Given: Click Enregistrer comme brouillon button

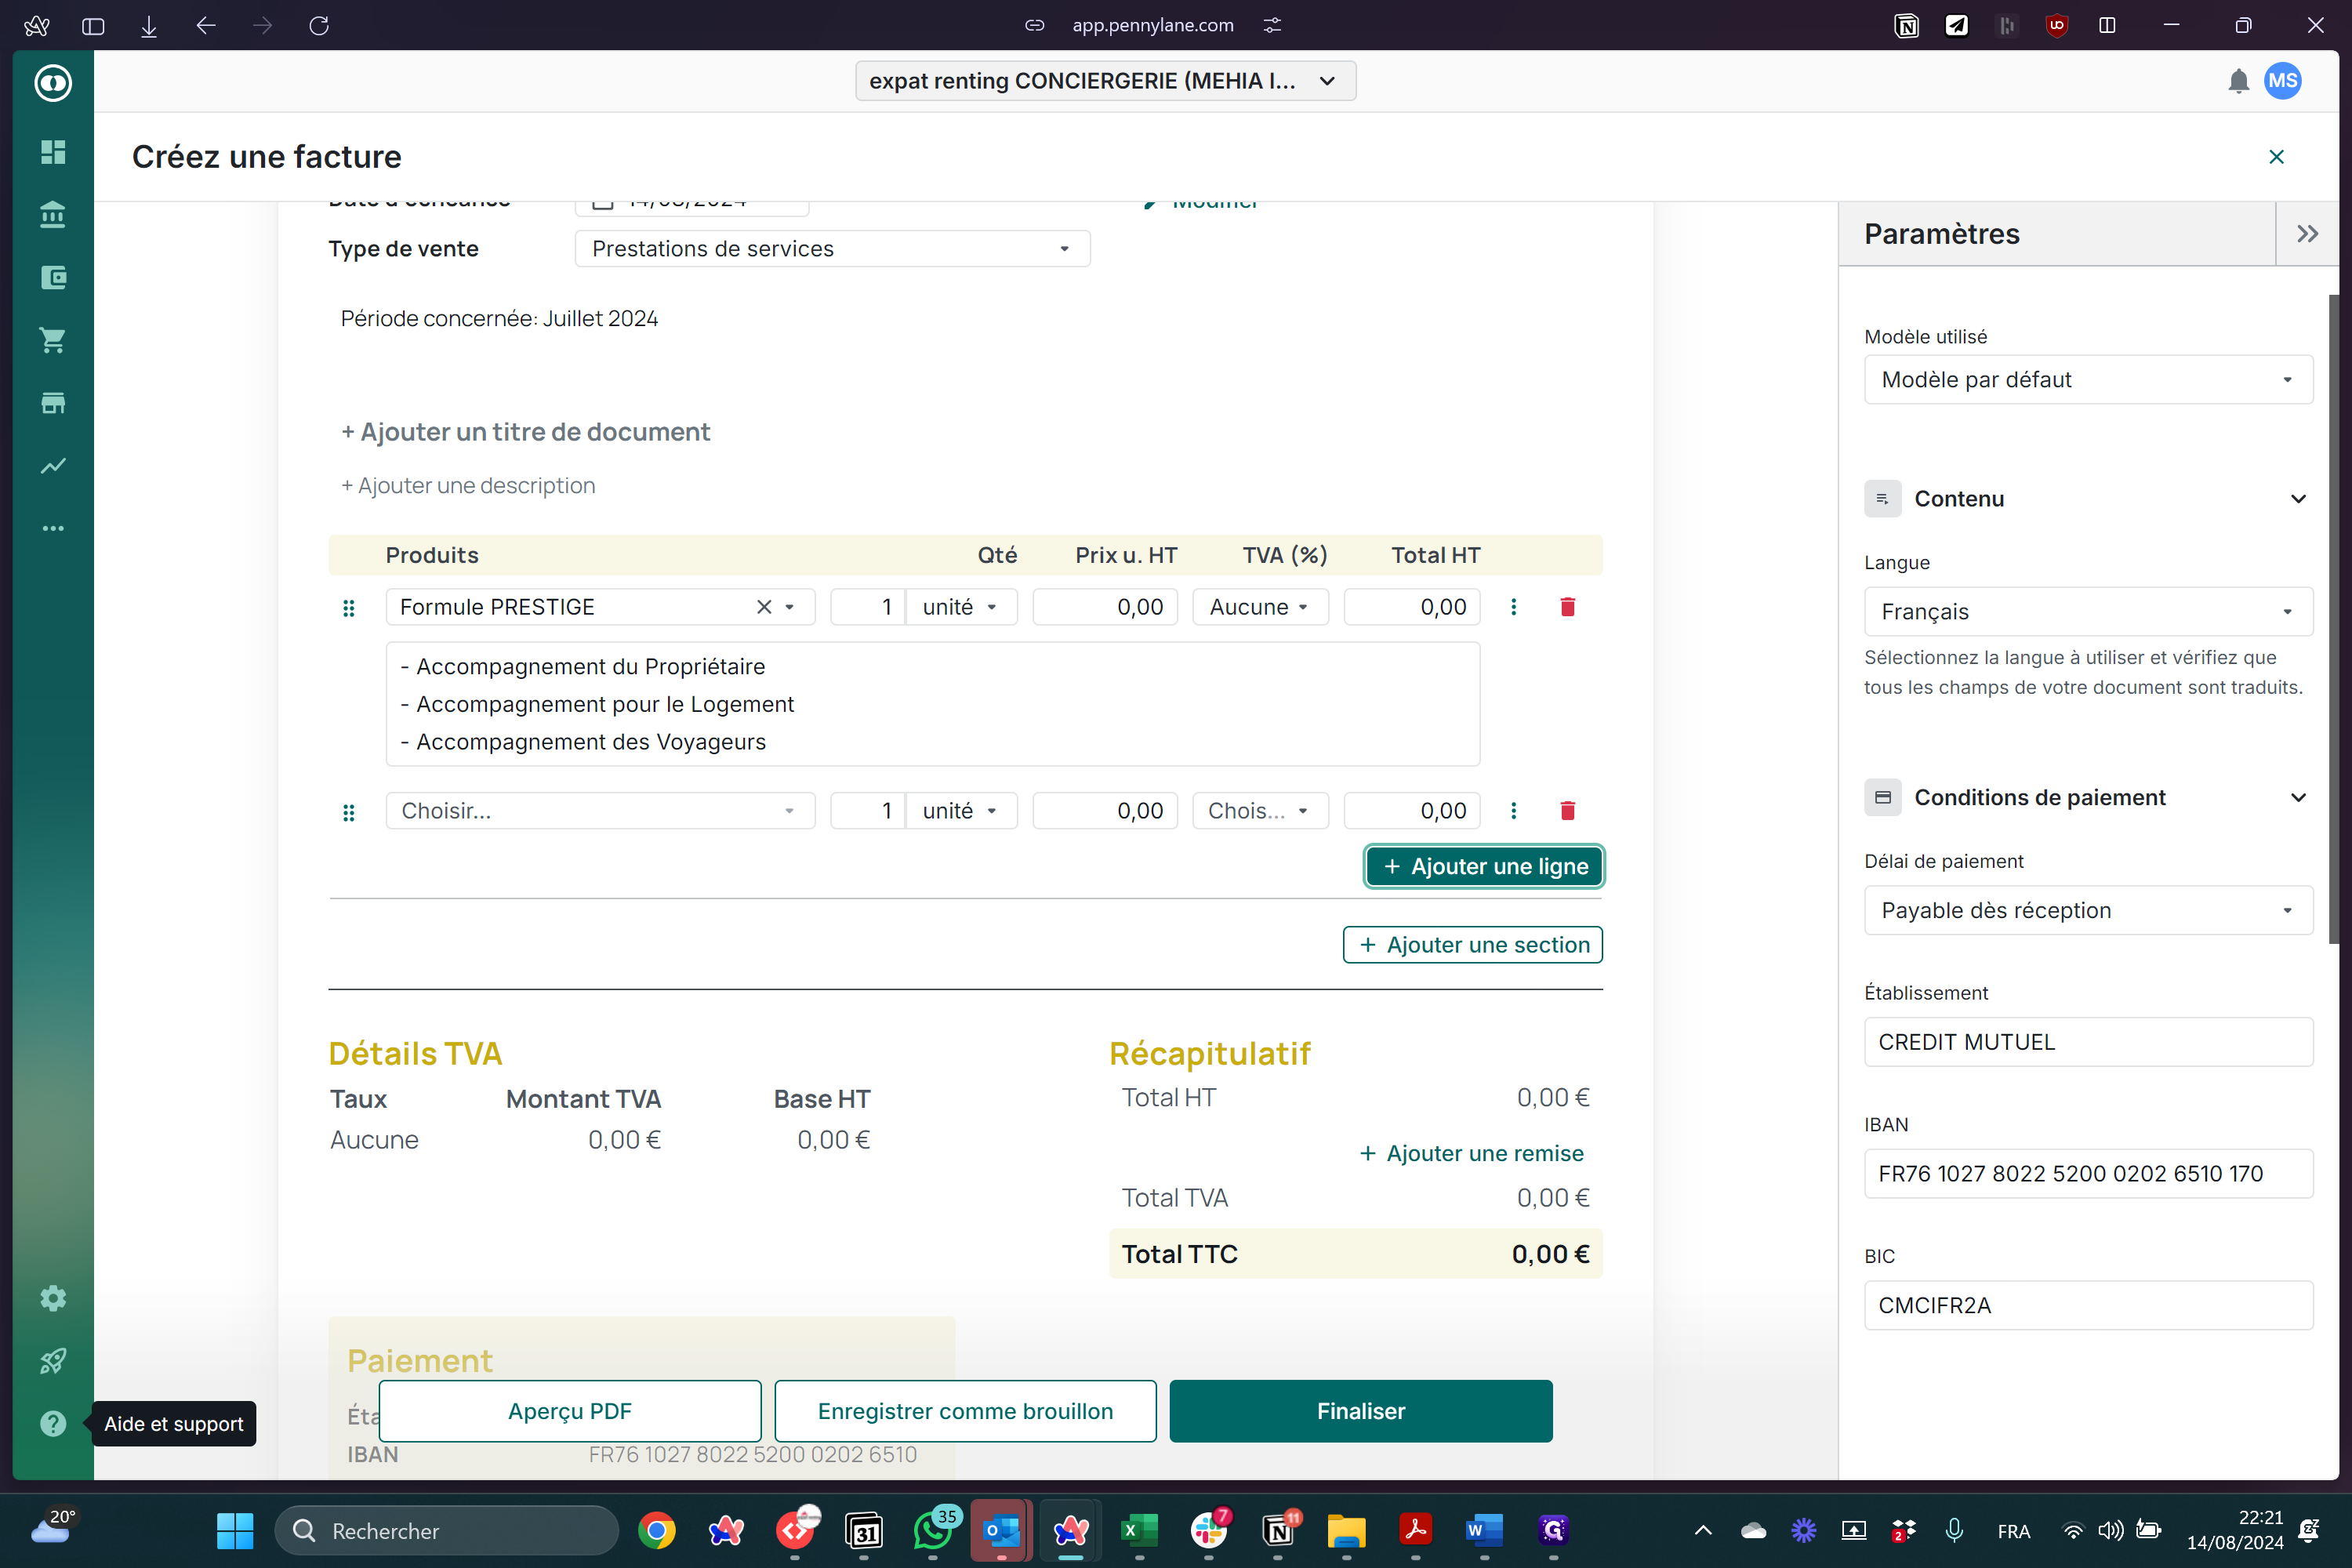Looking at the screenshot, I should pos(965,1411).
